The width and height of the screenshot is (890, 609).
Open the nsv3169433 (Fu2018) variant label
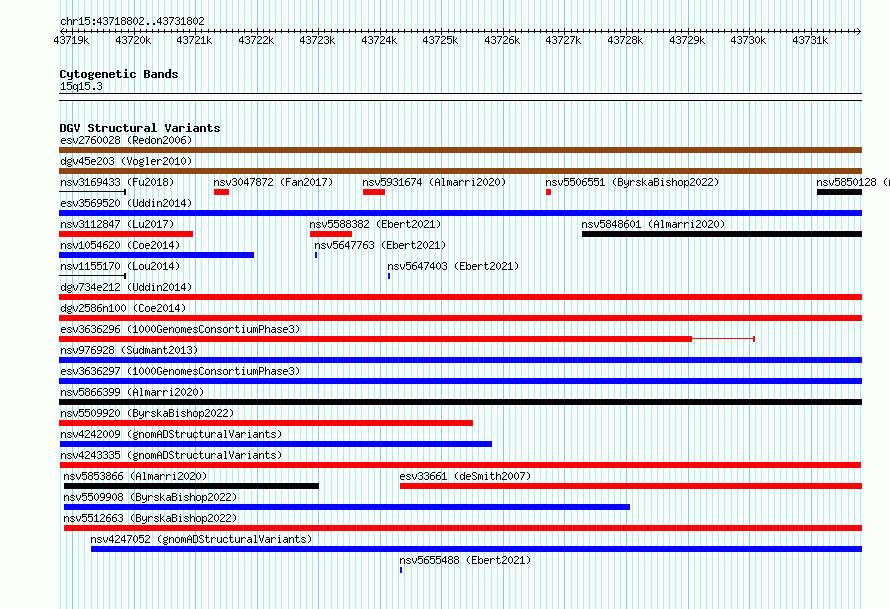point(117,182)
